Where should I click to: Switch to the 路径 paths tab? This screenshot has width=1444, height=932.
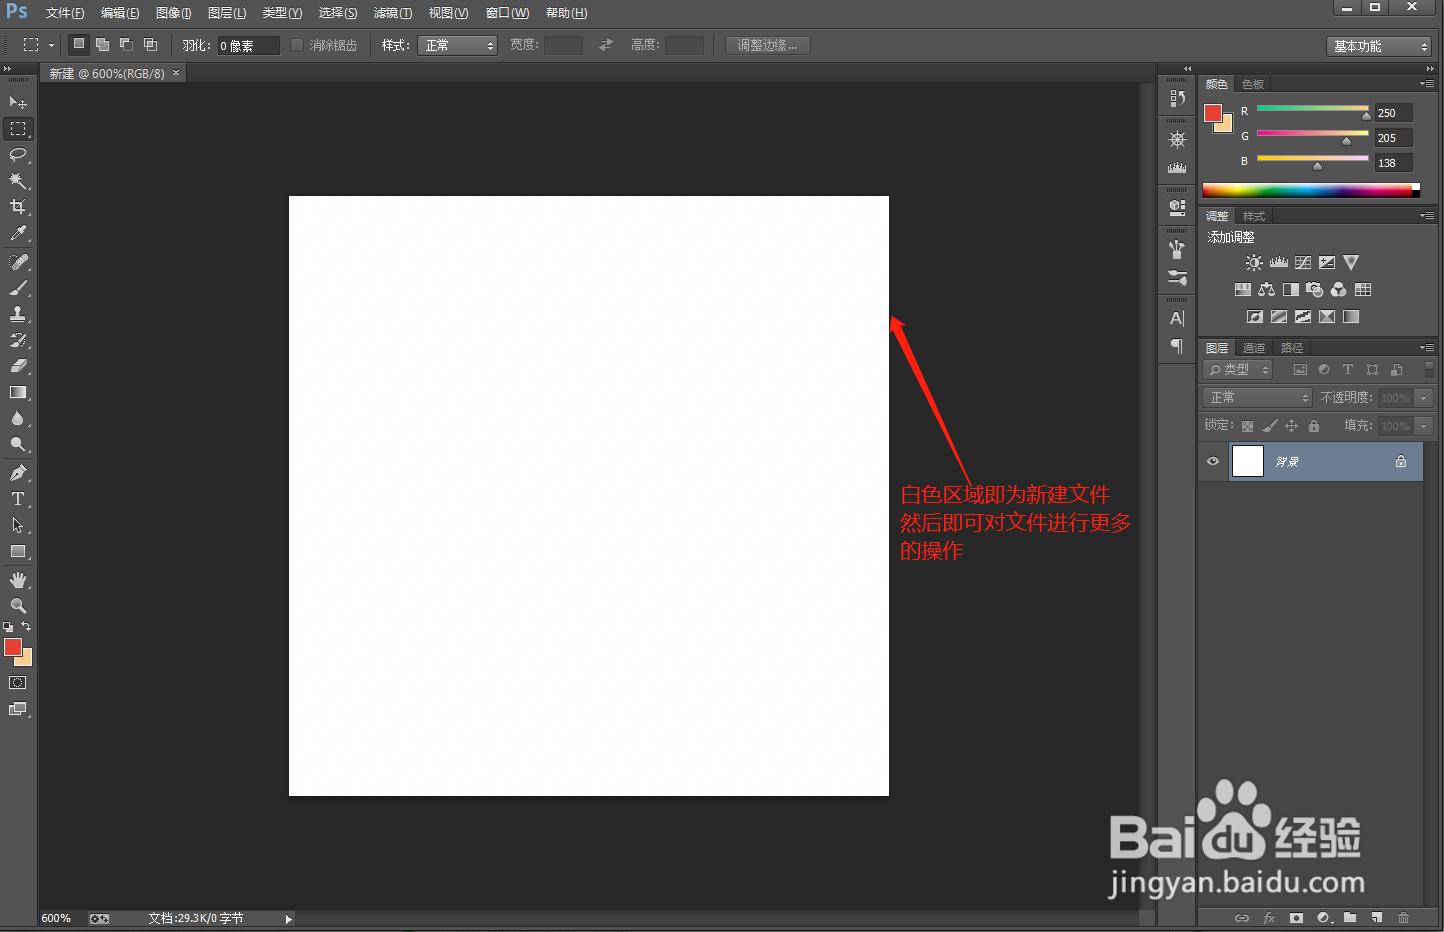tap(1292, 348)
